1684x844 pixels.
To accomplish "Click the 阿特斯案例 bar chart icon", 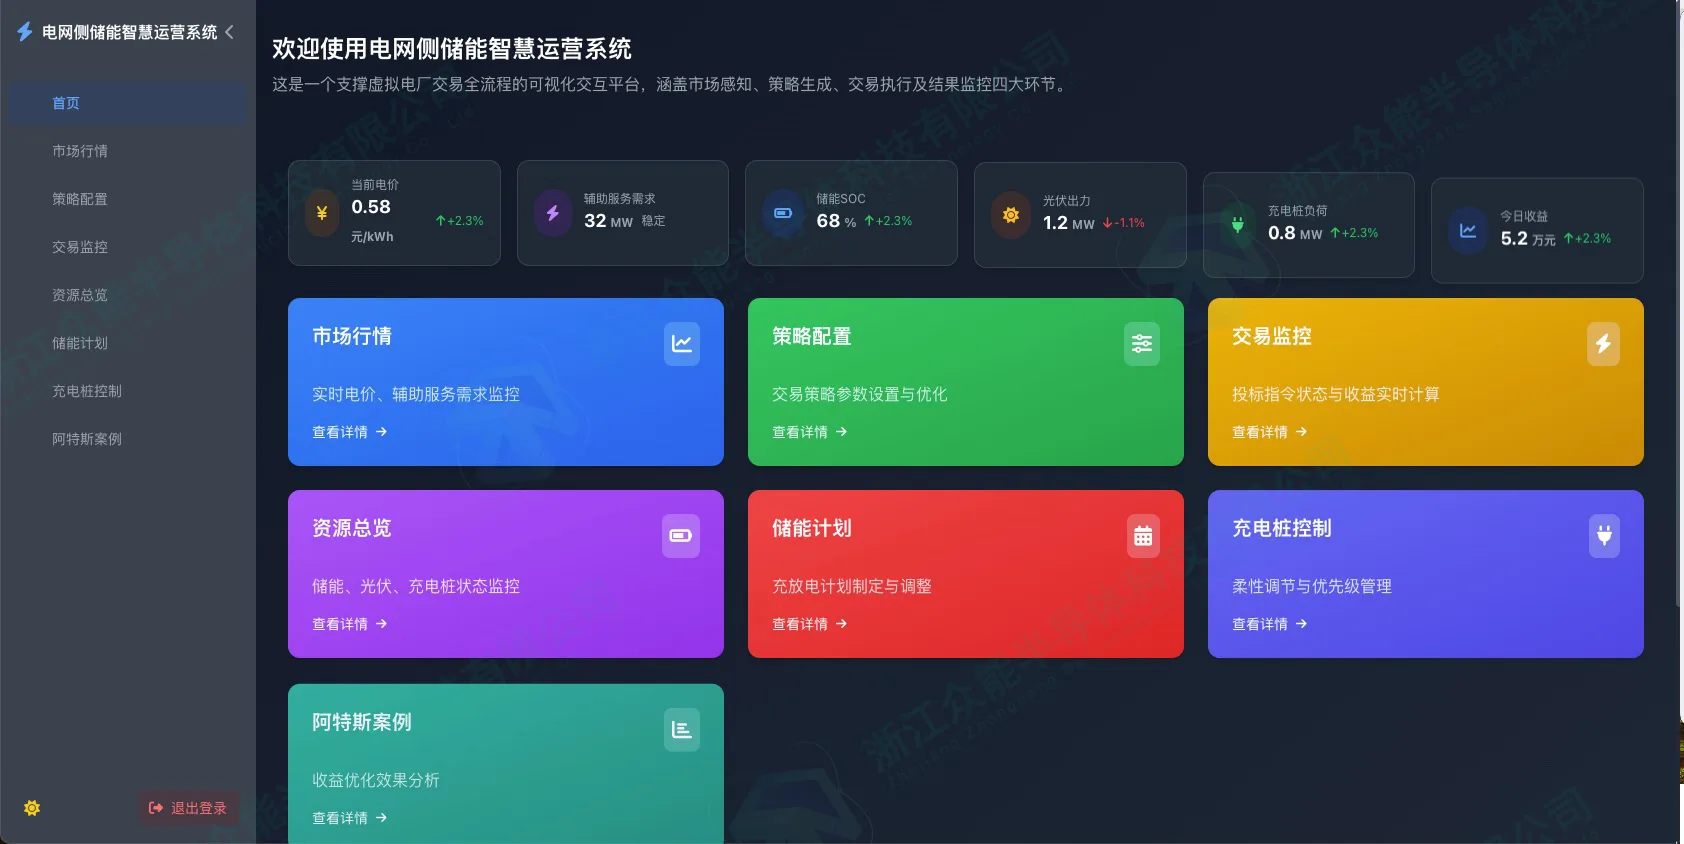I will point(682,730).
